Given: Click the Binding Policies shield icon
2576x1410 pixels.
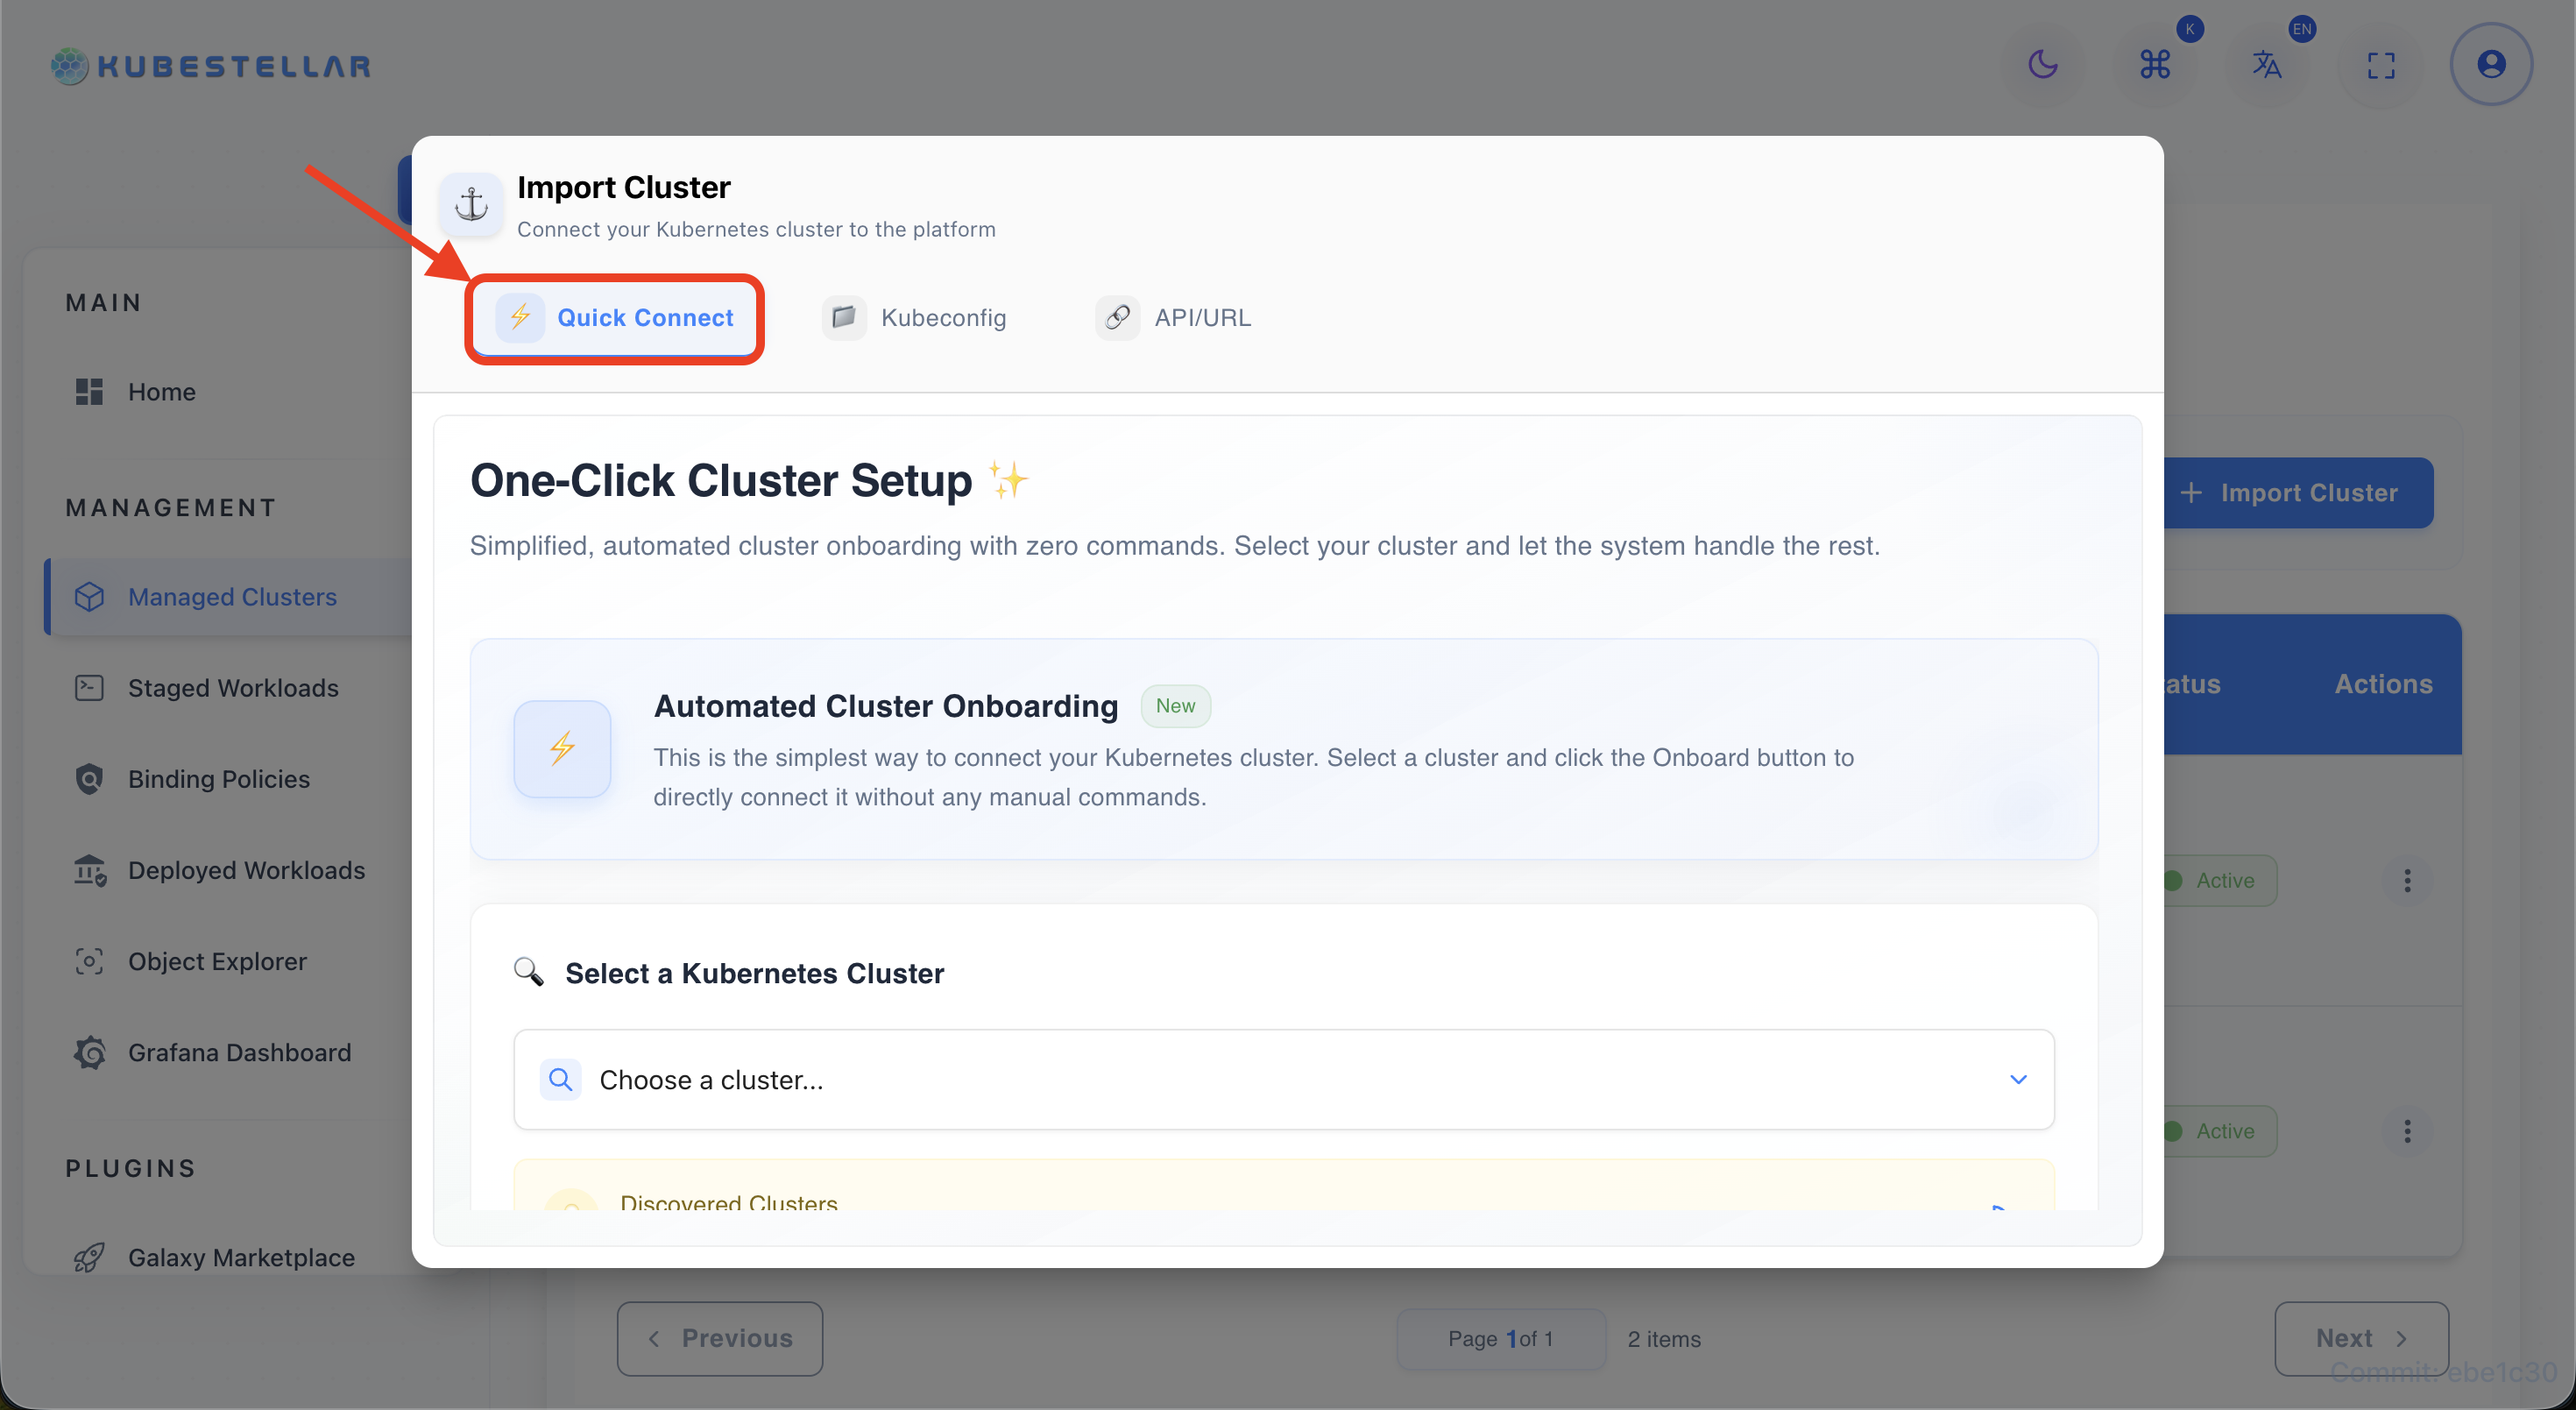Looking at the screenshot, I should click(x=88, y=778).
